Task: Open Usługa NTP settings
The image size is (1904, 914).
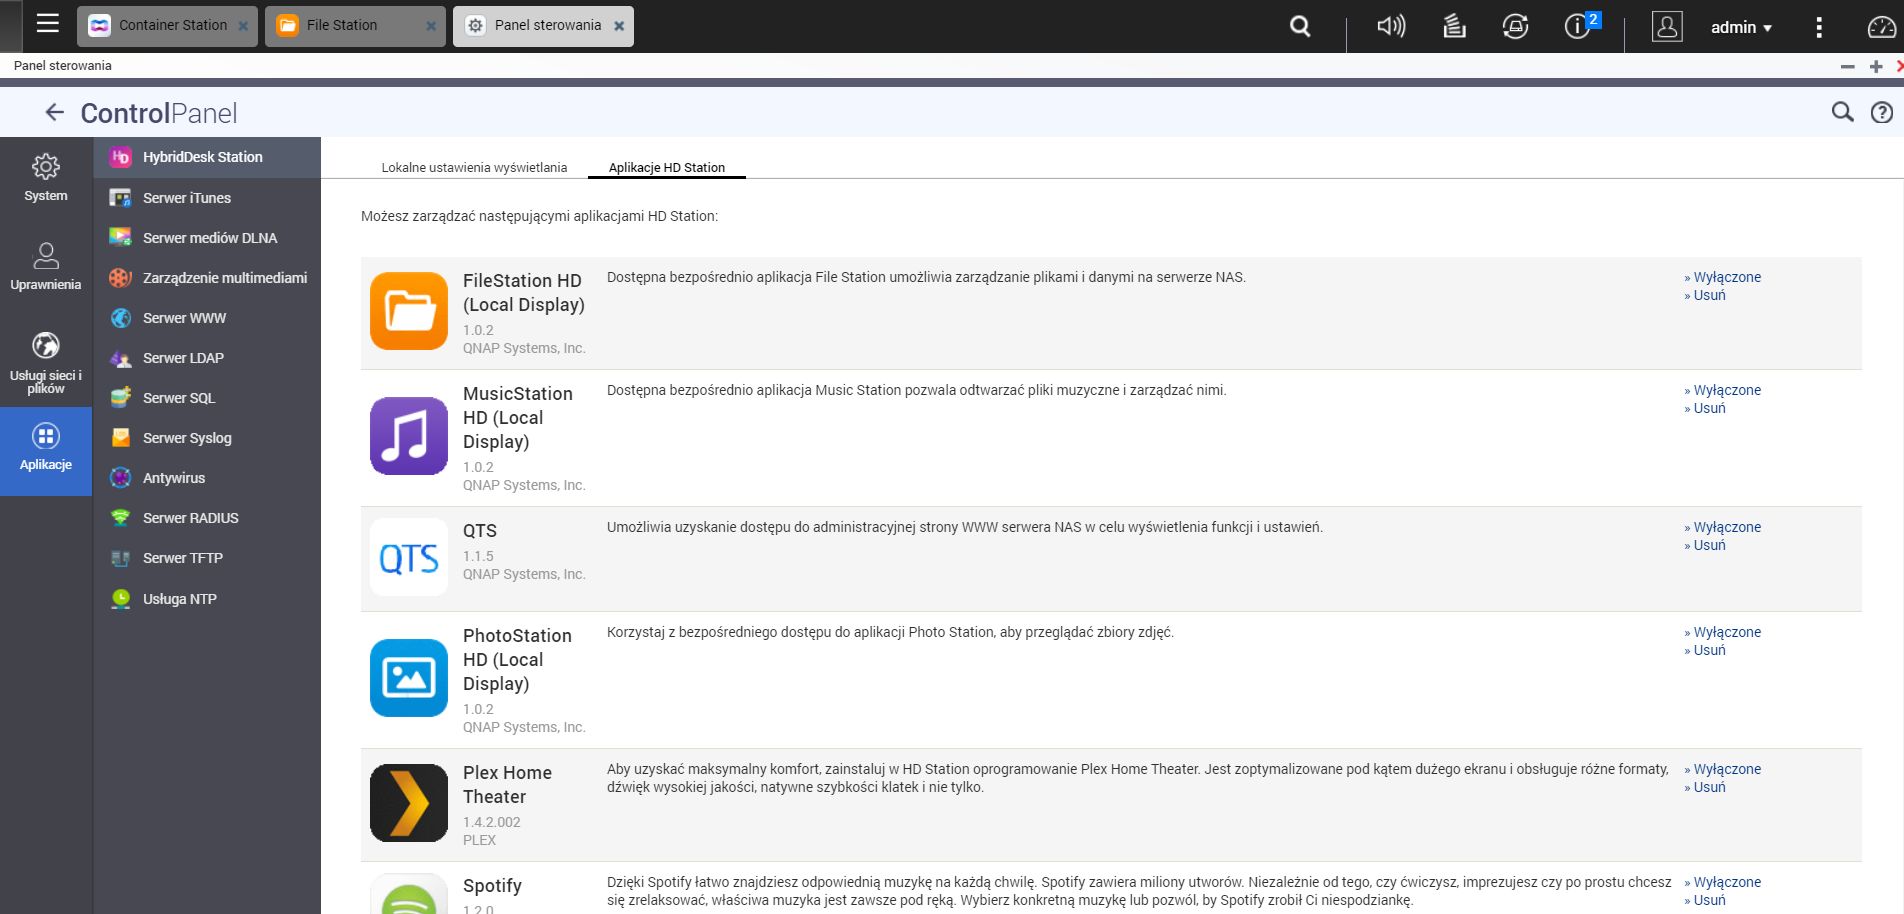Action: click(207, 599)
